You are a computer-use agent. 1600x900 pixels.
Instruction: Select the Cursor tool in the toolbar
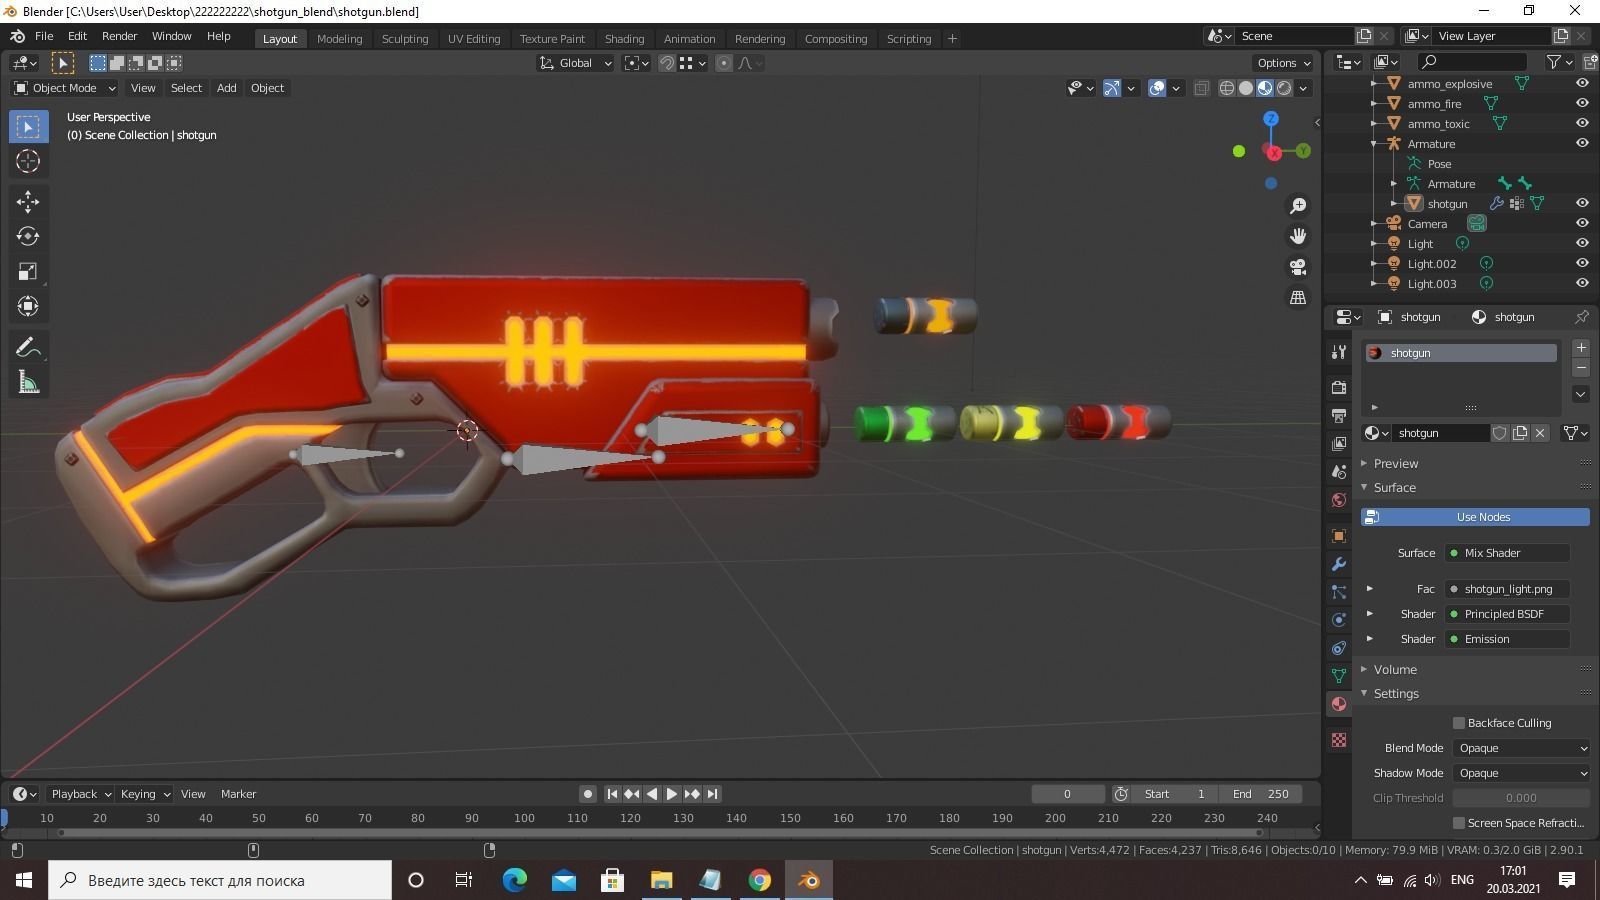28,161
